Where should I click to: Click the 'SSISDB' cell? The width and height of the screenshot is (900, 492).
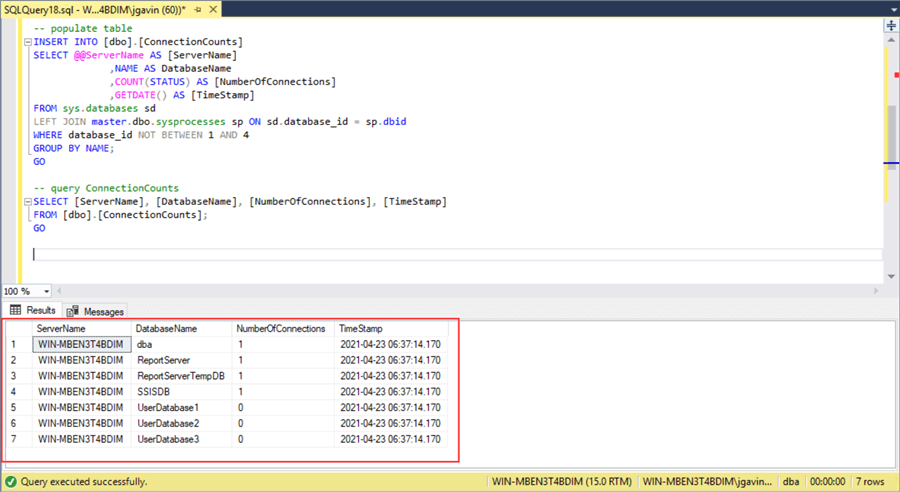point(181,392)
